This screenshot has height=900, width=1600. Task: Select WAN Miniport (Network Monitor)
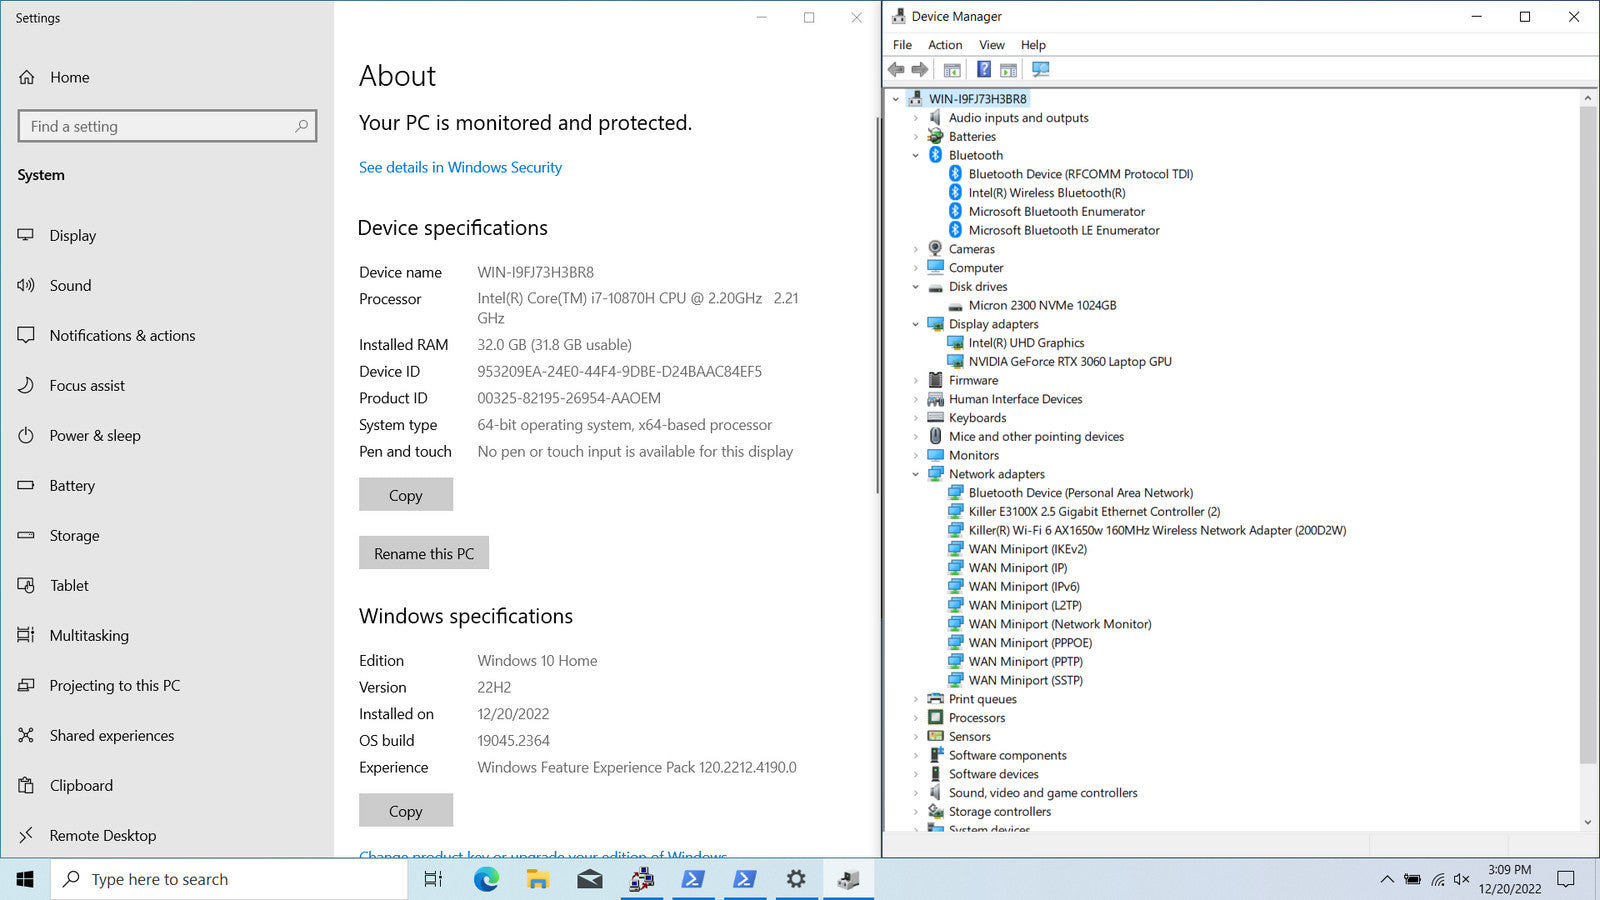1060,624
